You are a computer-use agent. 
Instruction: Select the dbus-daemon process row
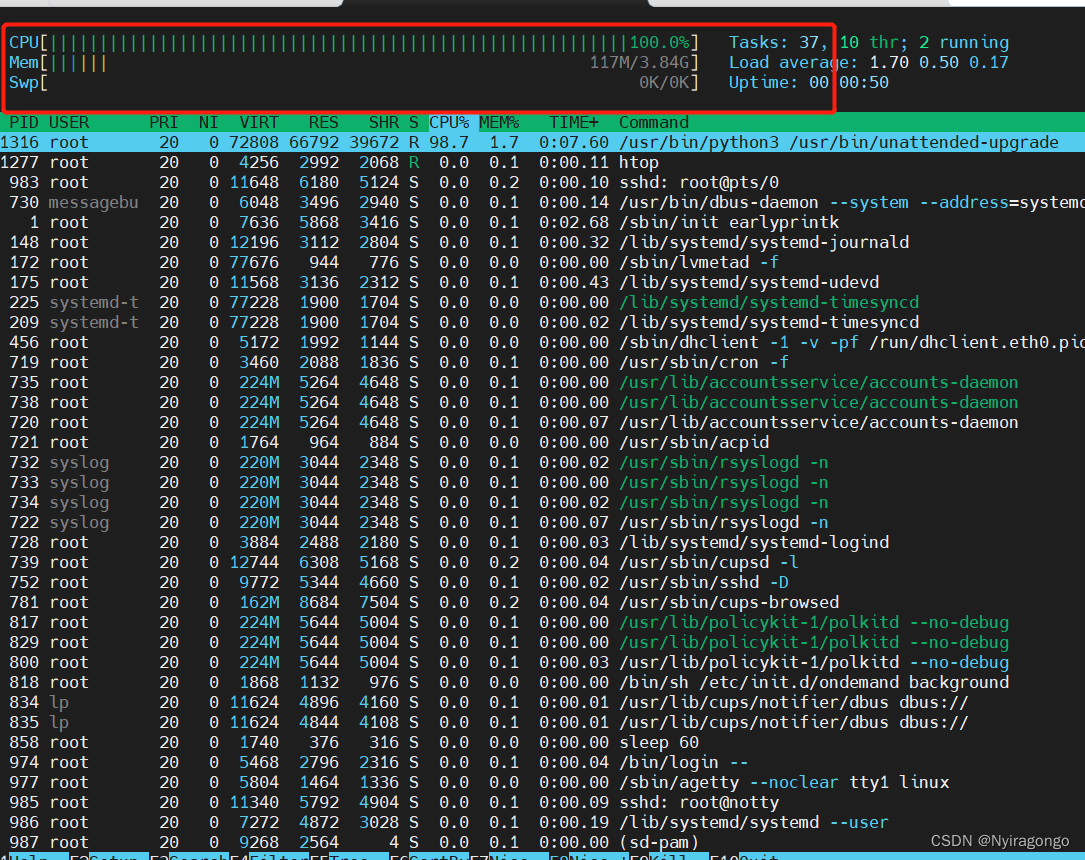tap(542, 203)
